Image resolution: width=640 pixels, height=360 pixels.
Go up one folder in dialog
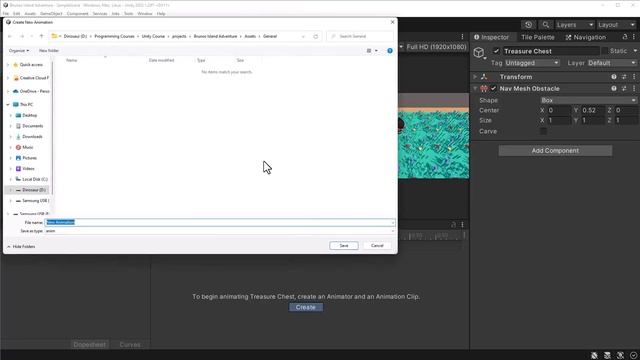41,36
